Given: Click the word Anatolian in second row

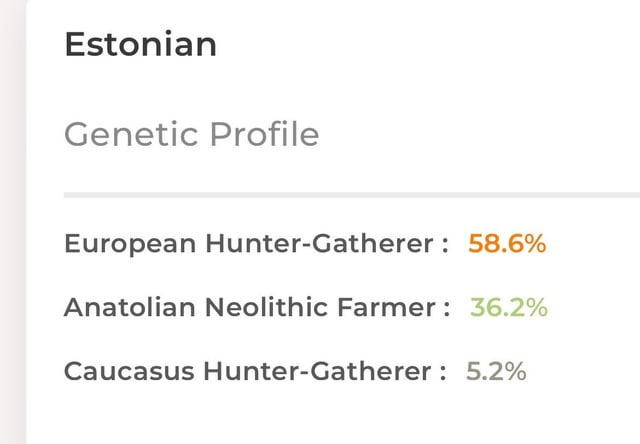Looking at the screenshot, I should pyautogui.click(x=130, y=307).
